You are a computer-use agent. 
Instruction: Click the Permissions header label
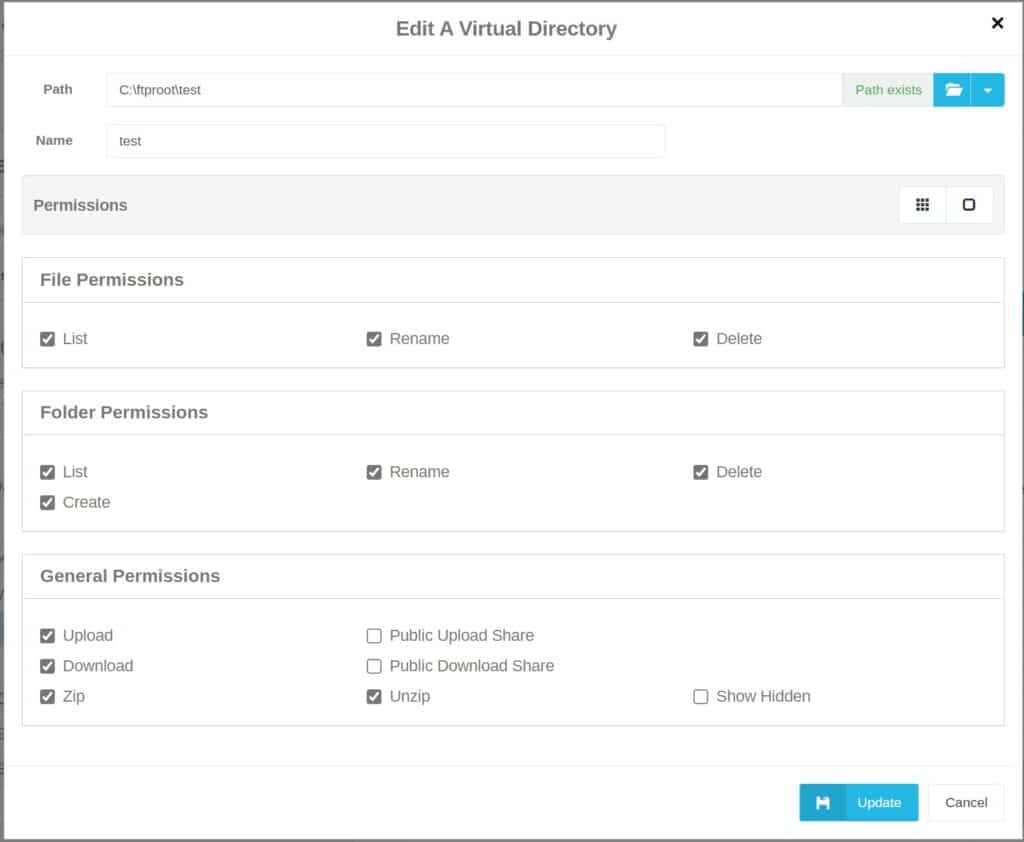pyautogui.click(x=80, y=205)
